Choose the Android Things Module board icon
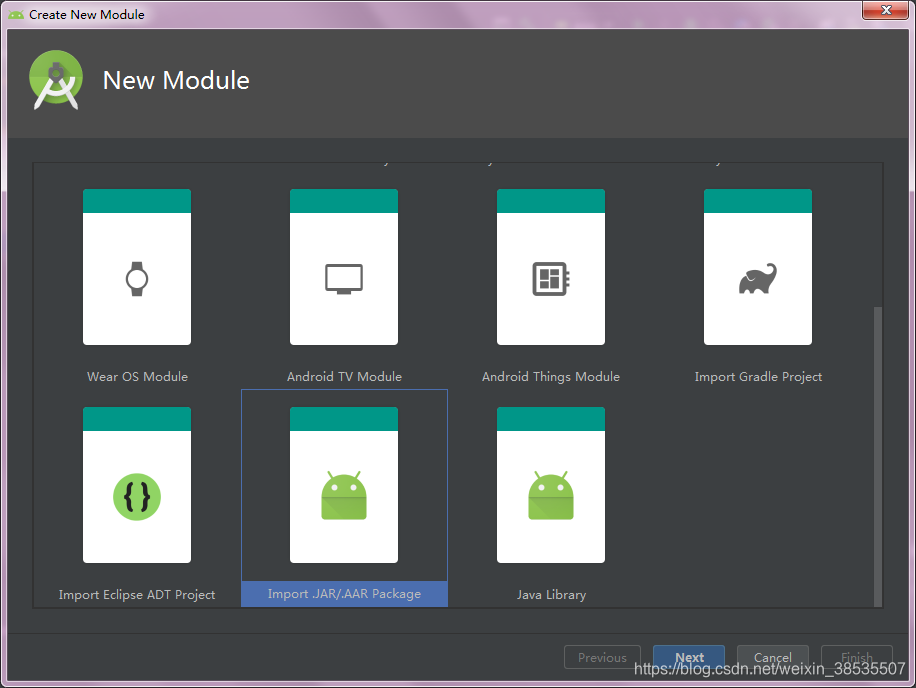 551,279
